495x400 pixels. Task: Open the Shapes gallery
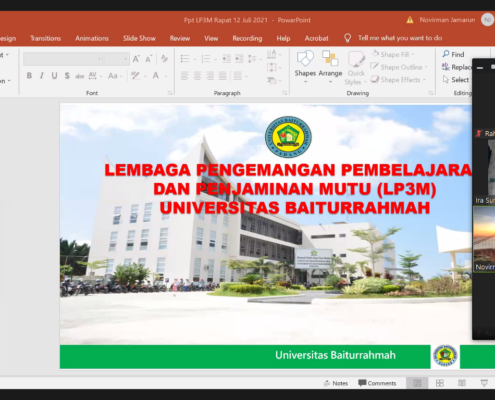(x=305, y=67)
